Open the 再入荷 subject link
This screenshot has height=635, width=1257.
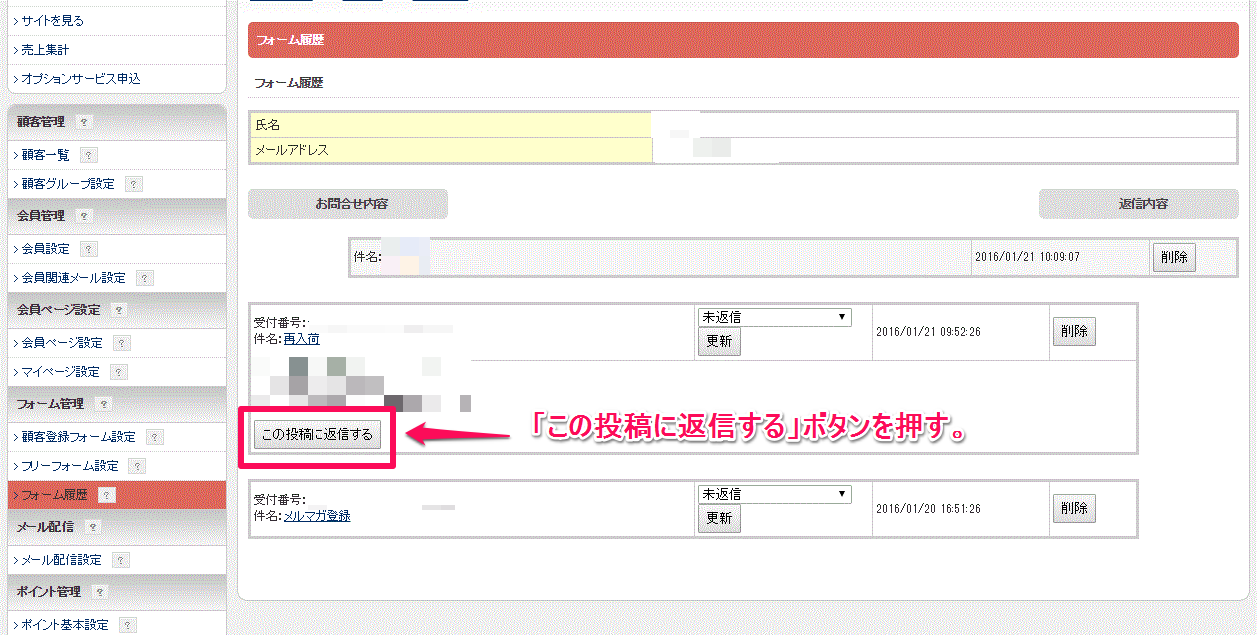pos(301,339)
